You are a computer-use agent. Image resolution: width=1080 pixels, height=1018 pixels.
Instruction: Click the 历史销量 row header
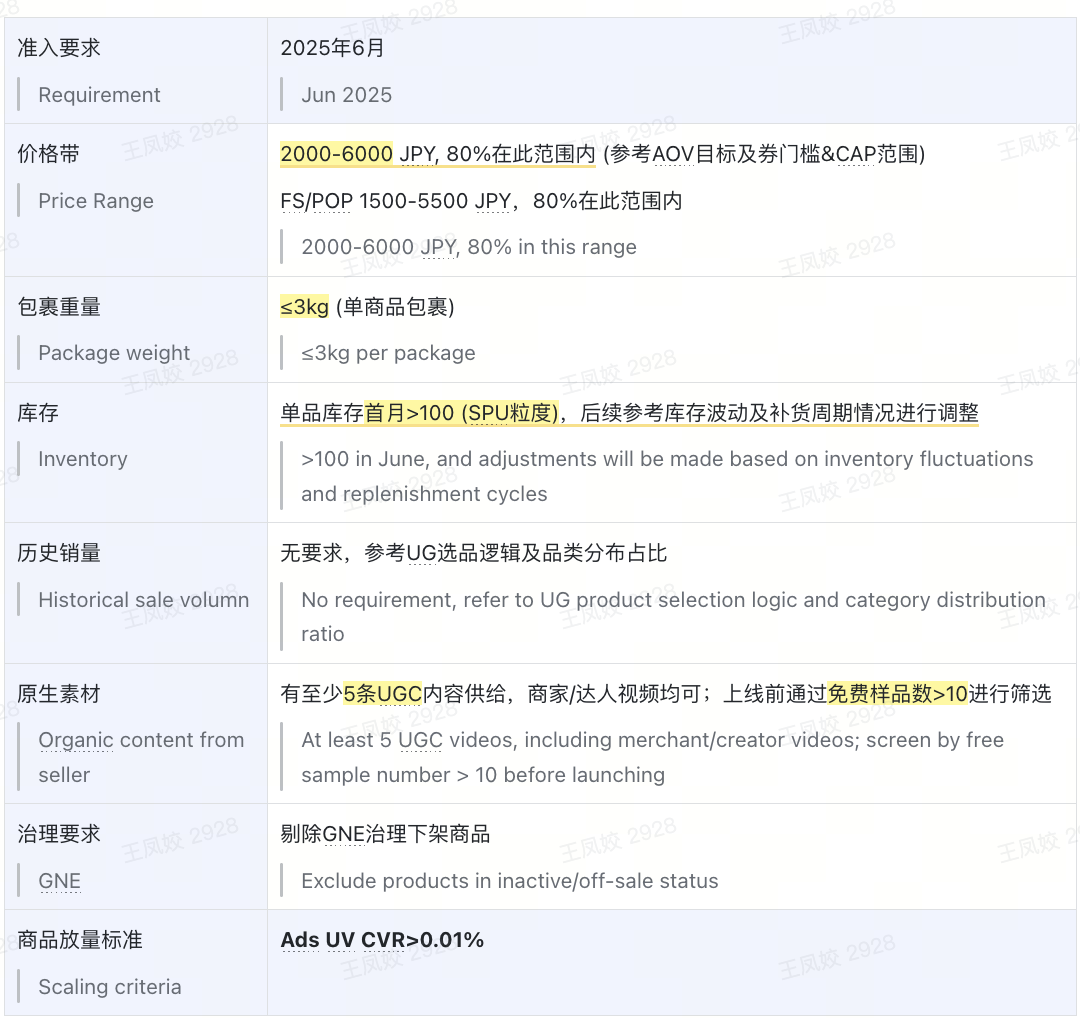[59, 553]
